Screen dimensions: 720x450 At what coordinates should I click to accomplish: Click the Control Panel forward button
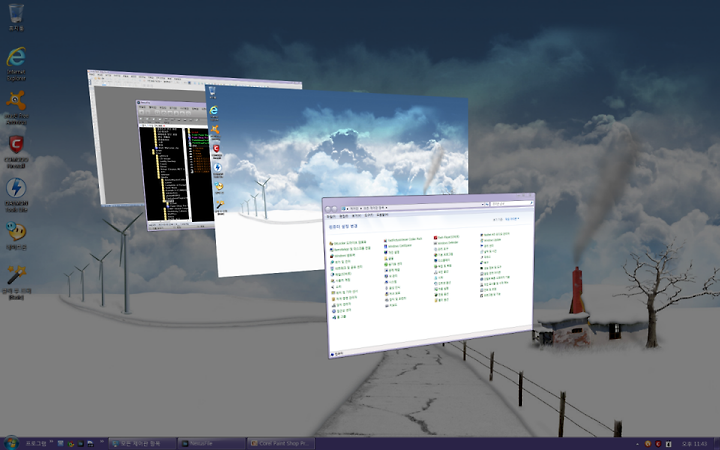[334, 209]
